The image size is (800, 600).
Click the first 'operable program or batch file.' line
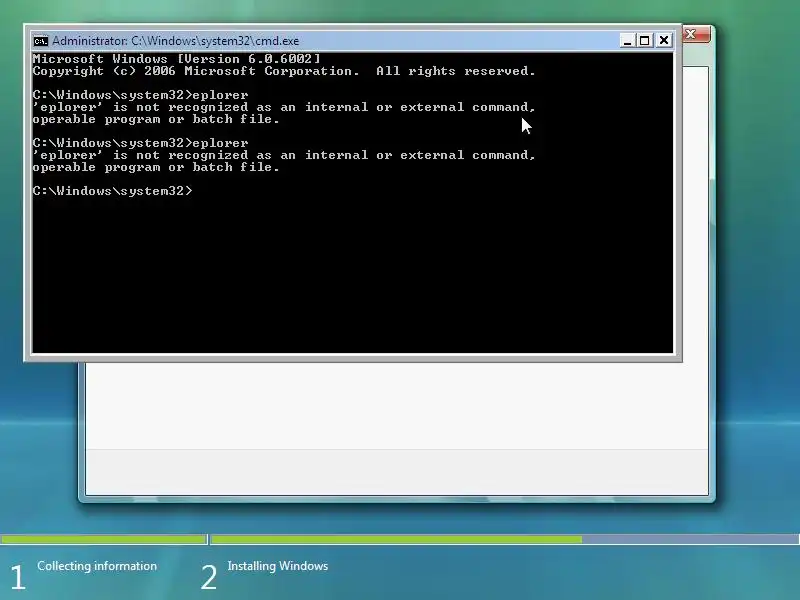pyautogui.click(x=156, y=119)
